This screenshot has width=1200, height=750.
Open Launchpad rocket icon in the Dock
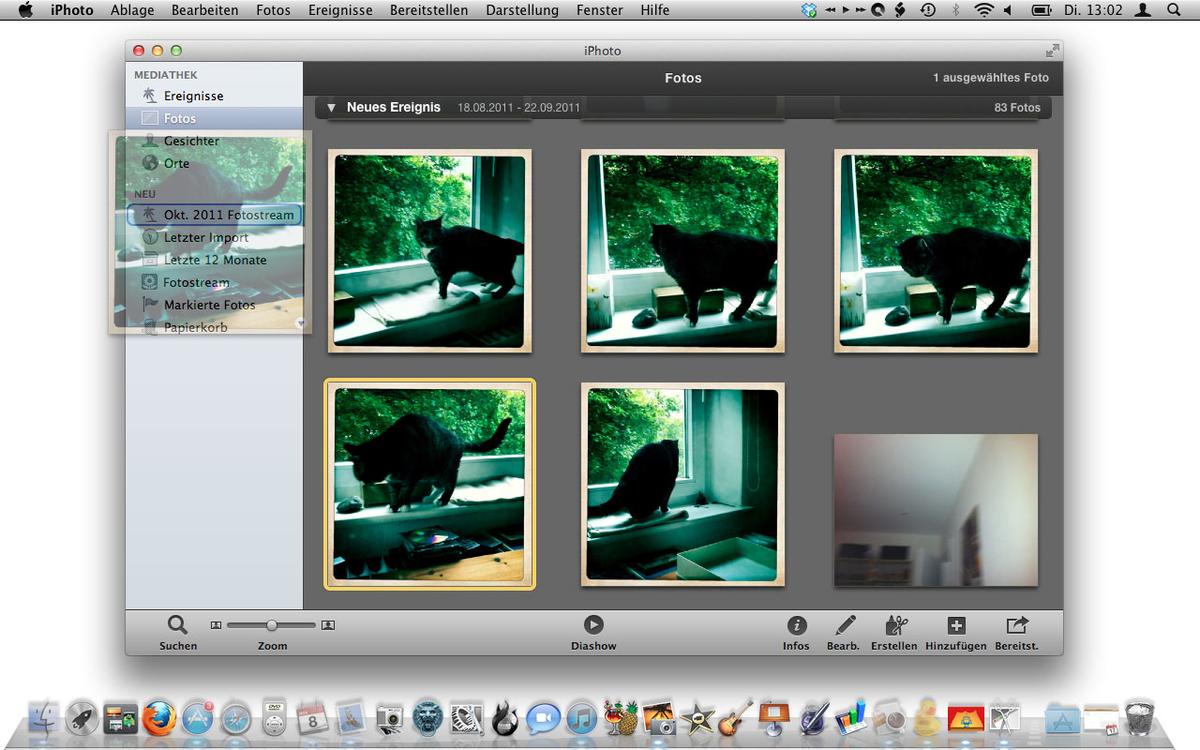coord(82,717)
